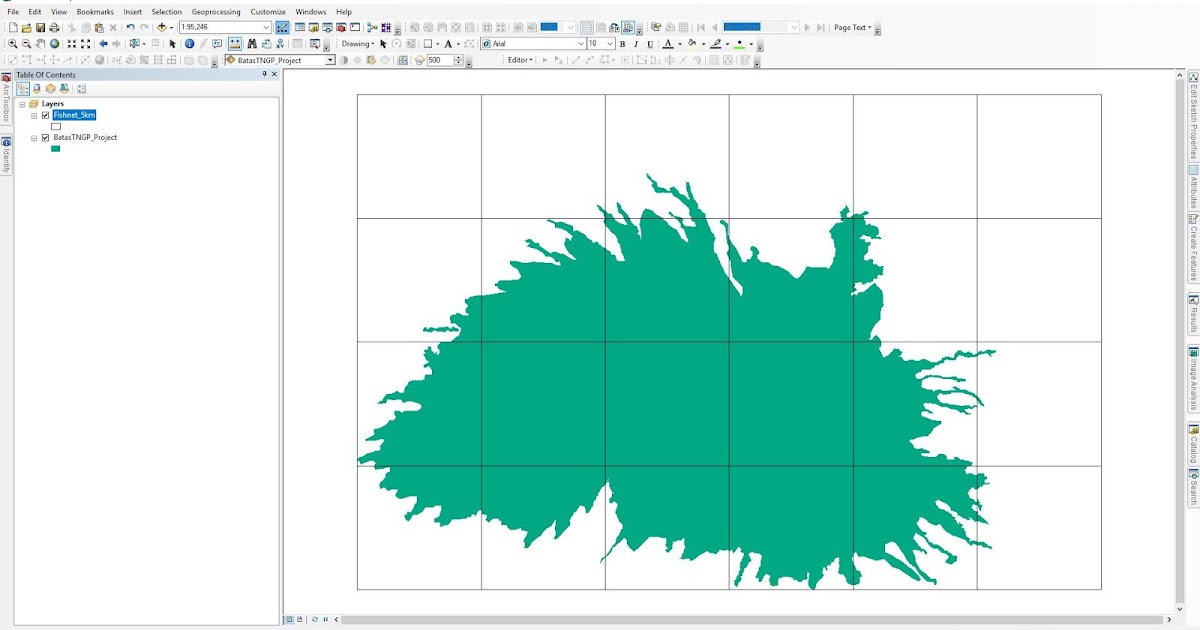
Task: Uncheck the Fishnet_5km layer visibility
Action: click(45, 115)
